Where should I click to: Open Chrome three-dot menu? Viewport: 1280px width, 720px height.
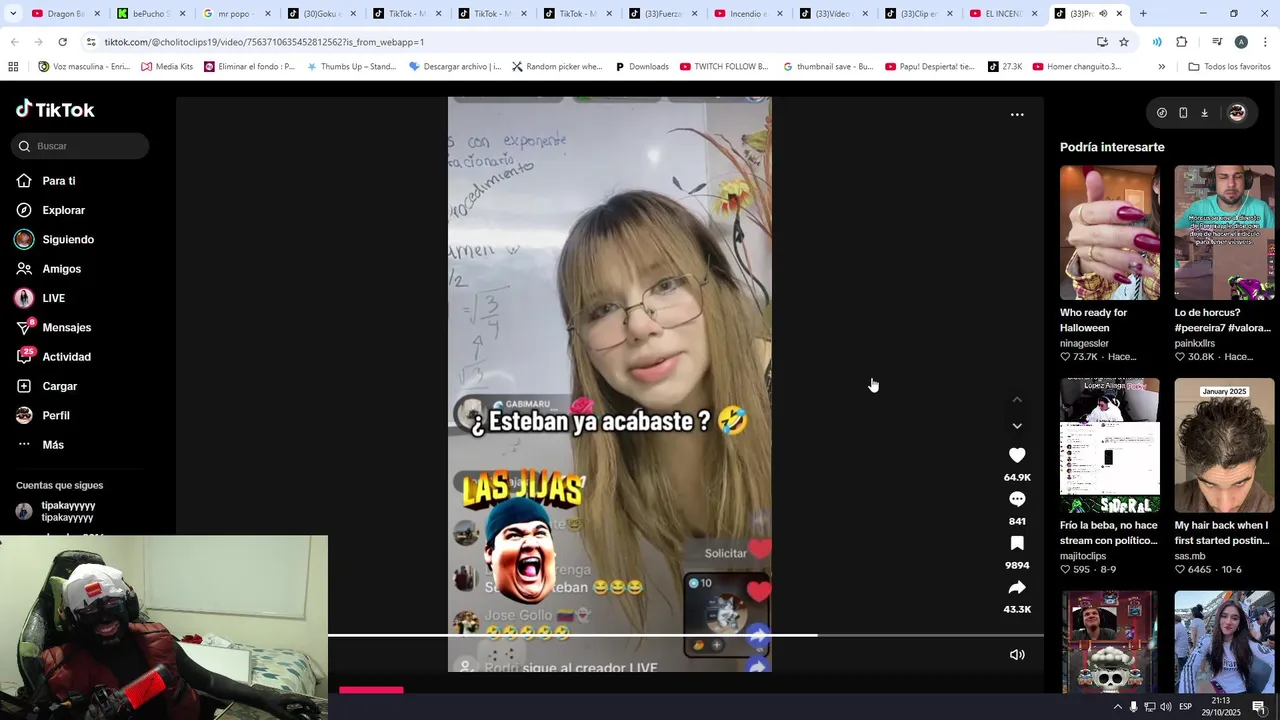pos(1265,42)
